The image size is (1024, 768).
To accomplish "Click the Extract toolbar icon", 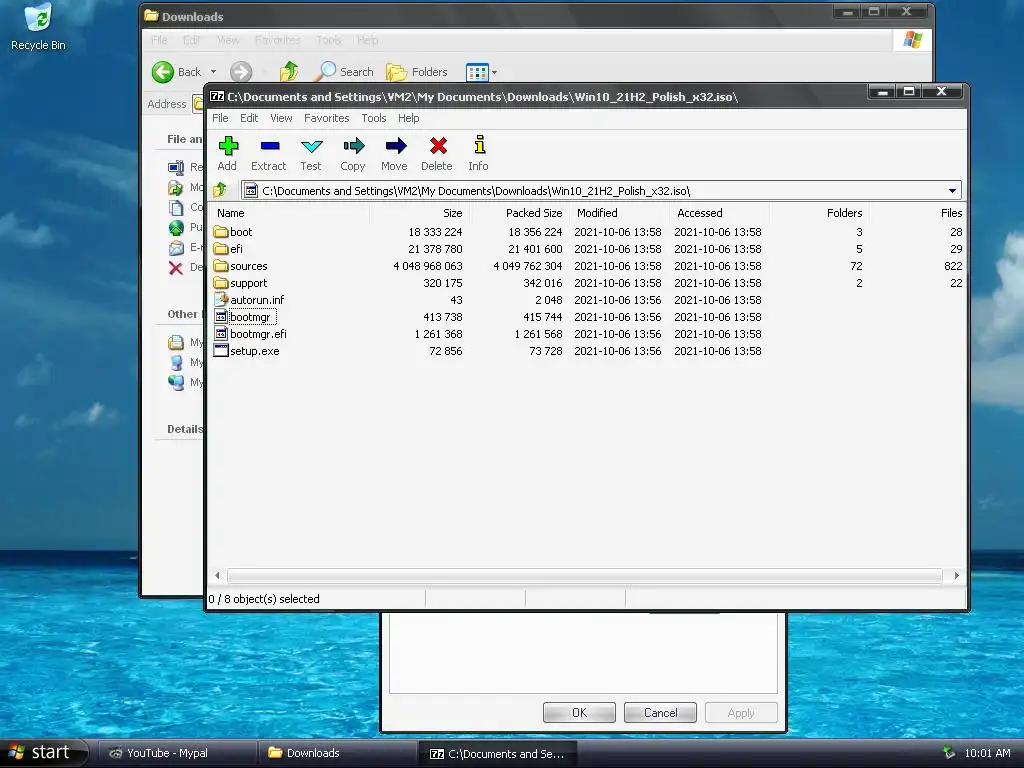I will 269,154.
